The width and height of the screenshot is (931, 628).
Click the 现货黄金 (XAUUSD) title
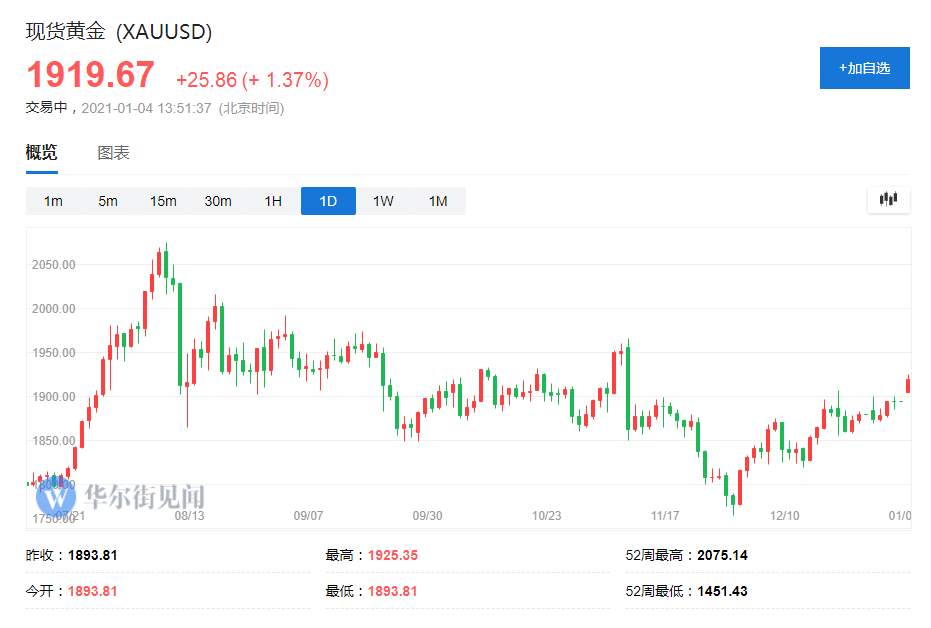tap(119, 31)
